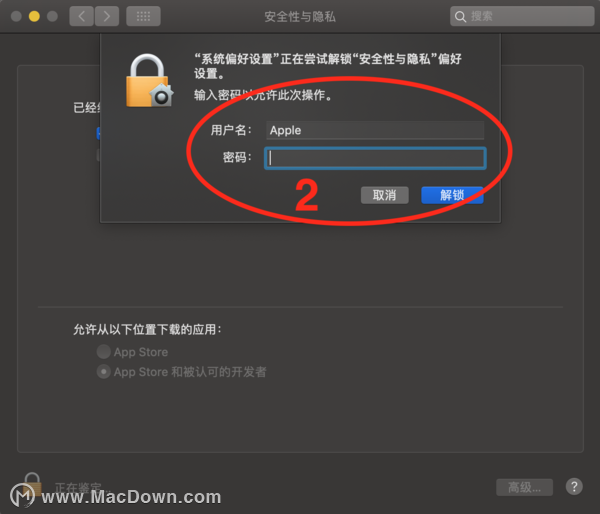Click the MacDown.com watermark logo
Screen dimensions: 600x514
point(22,495)
